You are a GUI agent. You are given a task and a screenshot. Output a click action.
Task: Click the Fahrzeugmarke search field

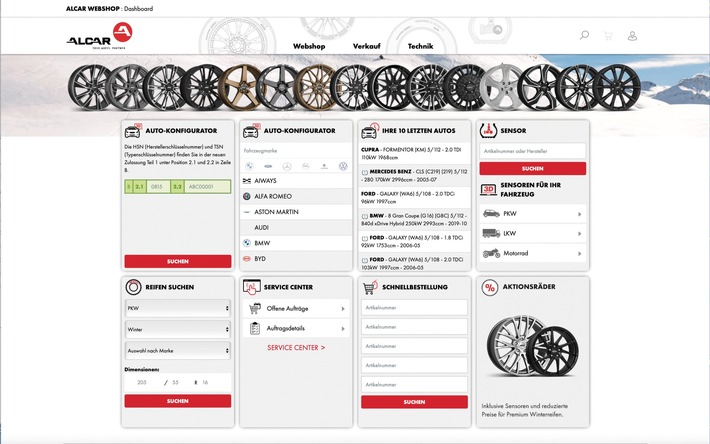pyautogui.click(x=296, y=151)
